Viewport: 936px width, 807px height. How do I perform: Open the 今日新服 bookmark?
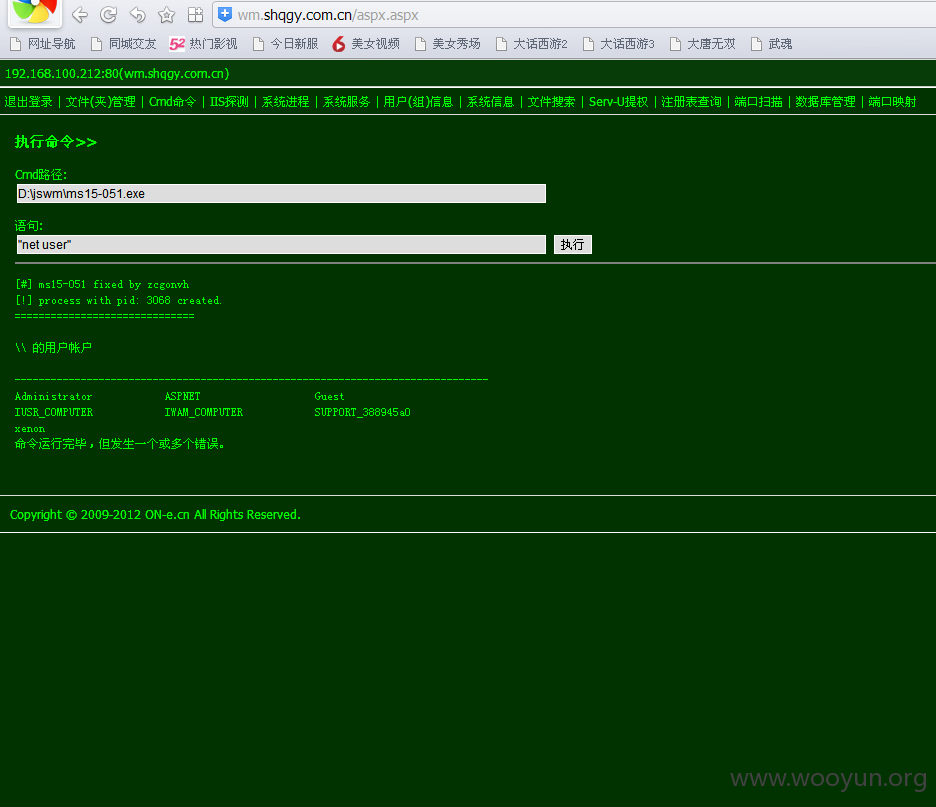pos(285,44)
